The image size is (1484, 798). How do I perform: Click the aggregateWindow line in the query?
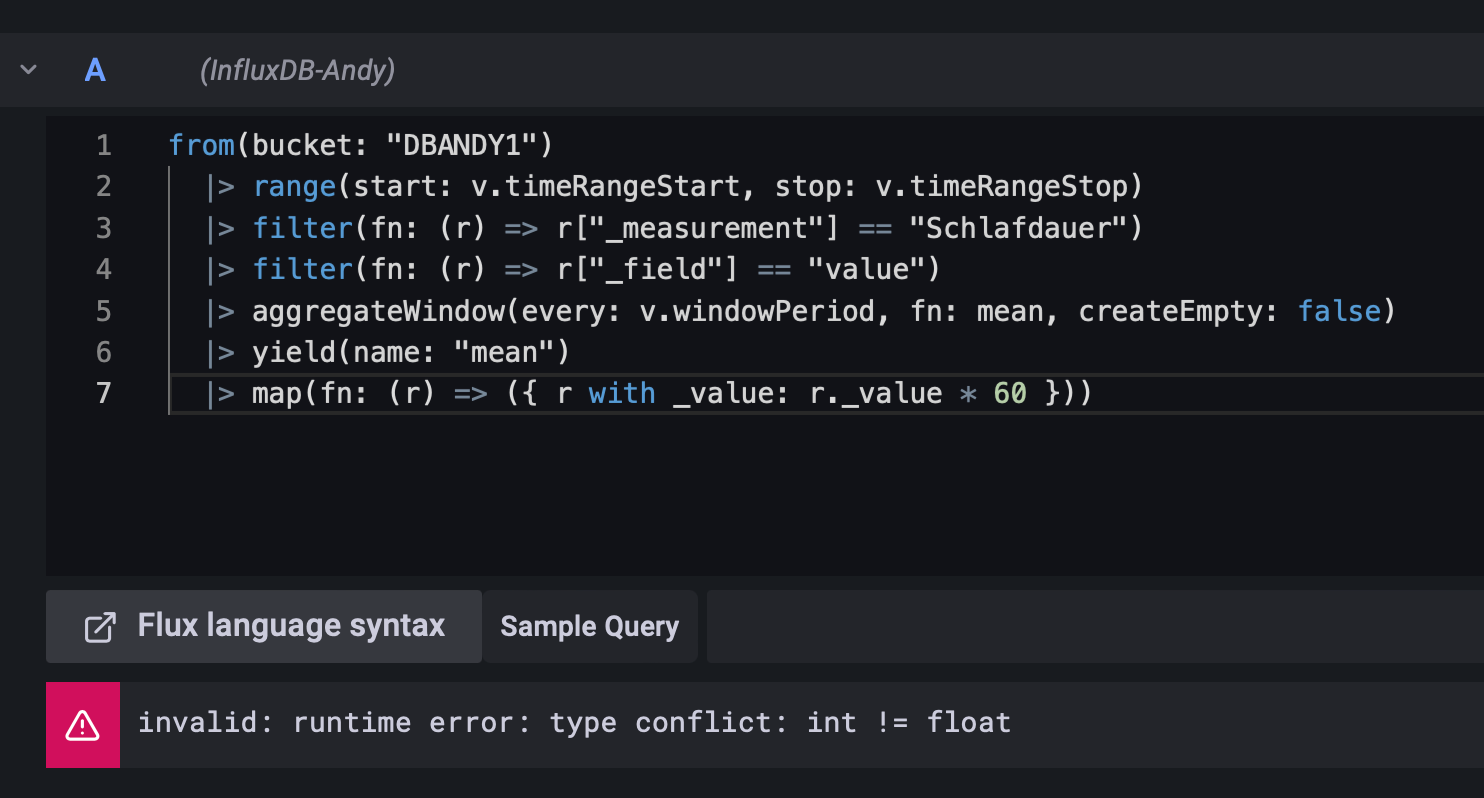pyautogui.click(x=801, y=311)
